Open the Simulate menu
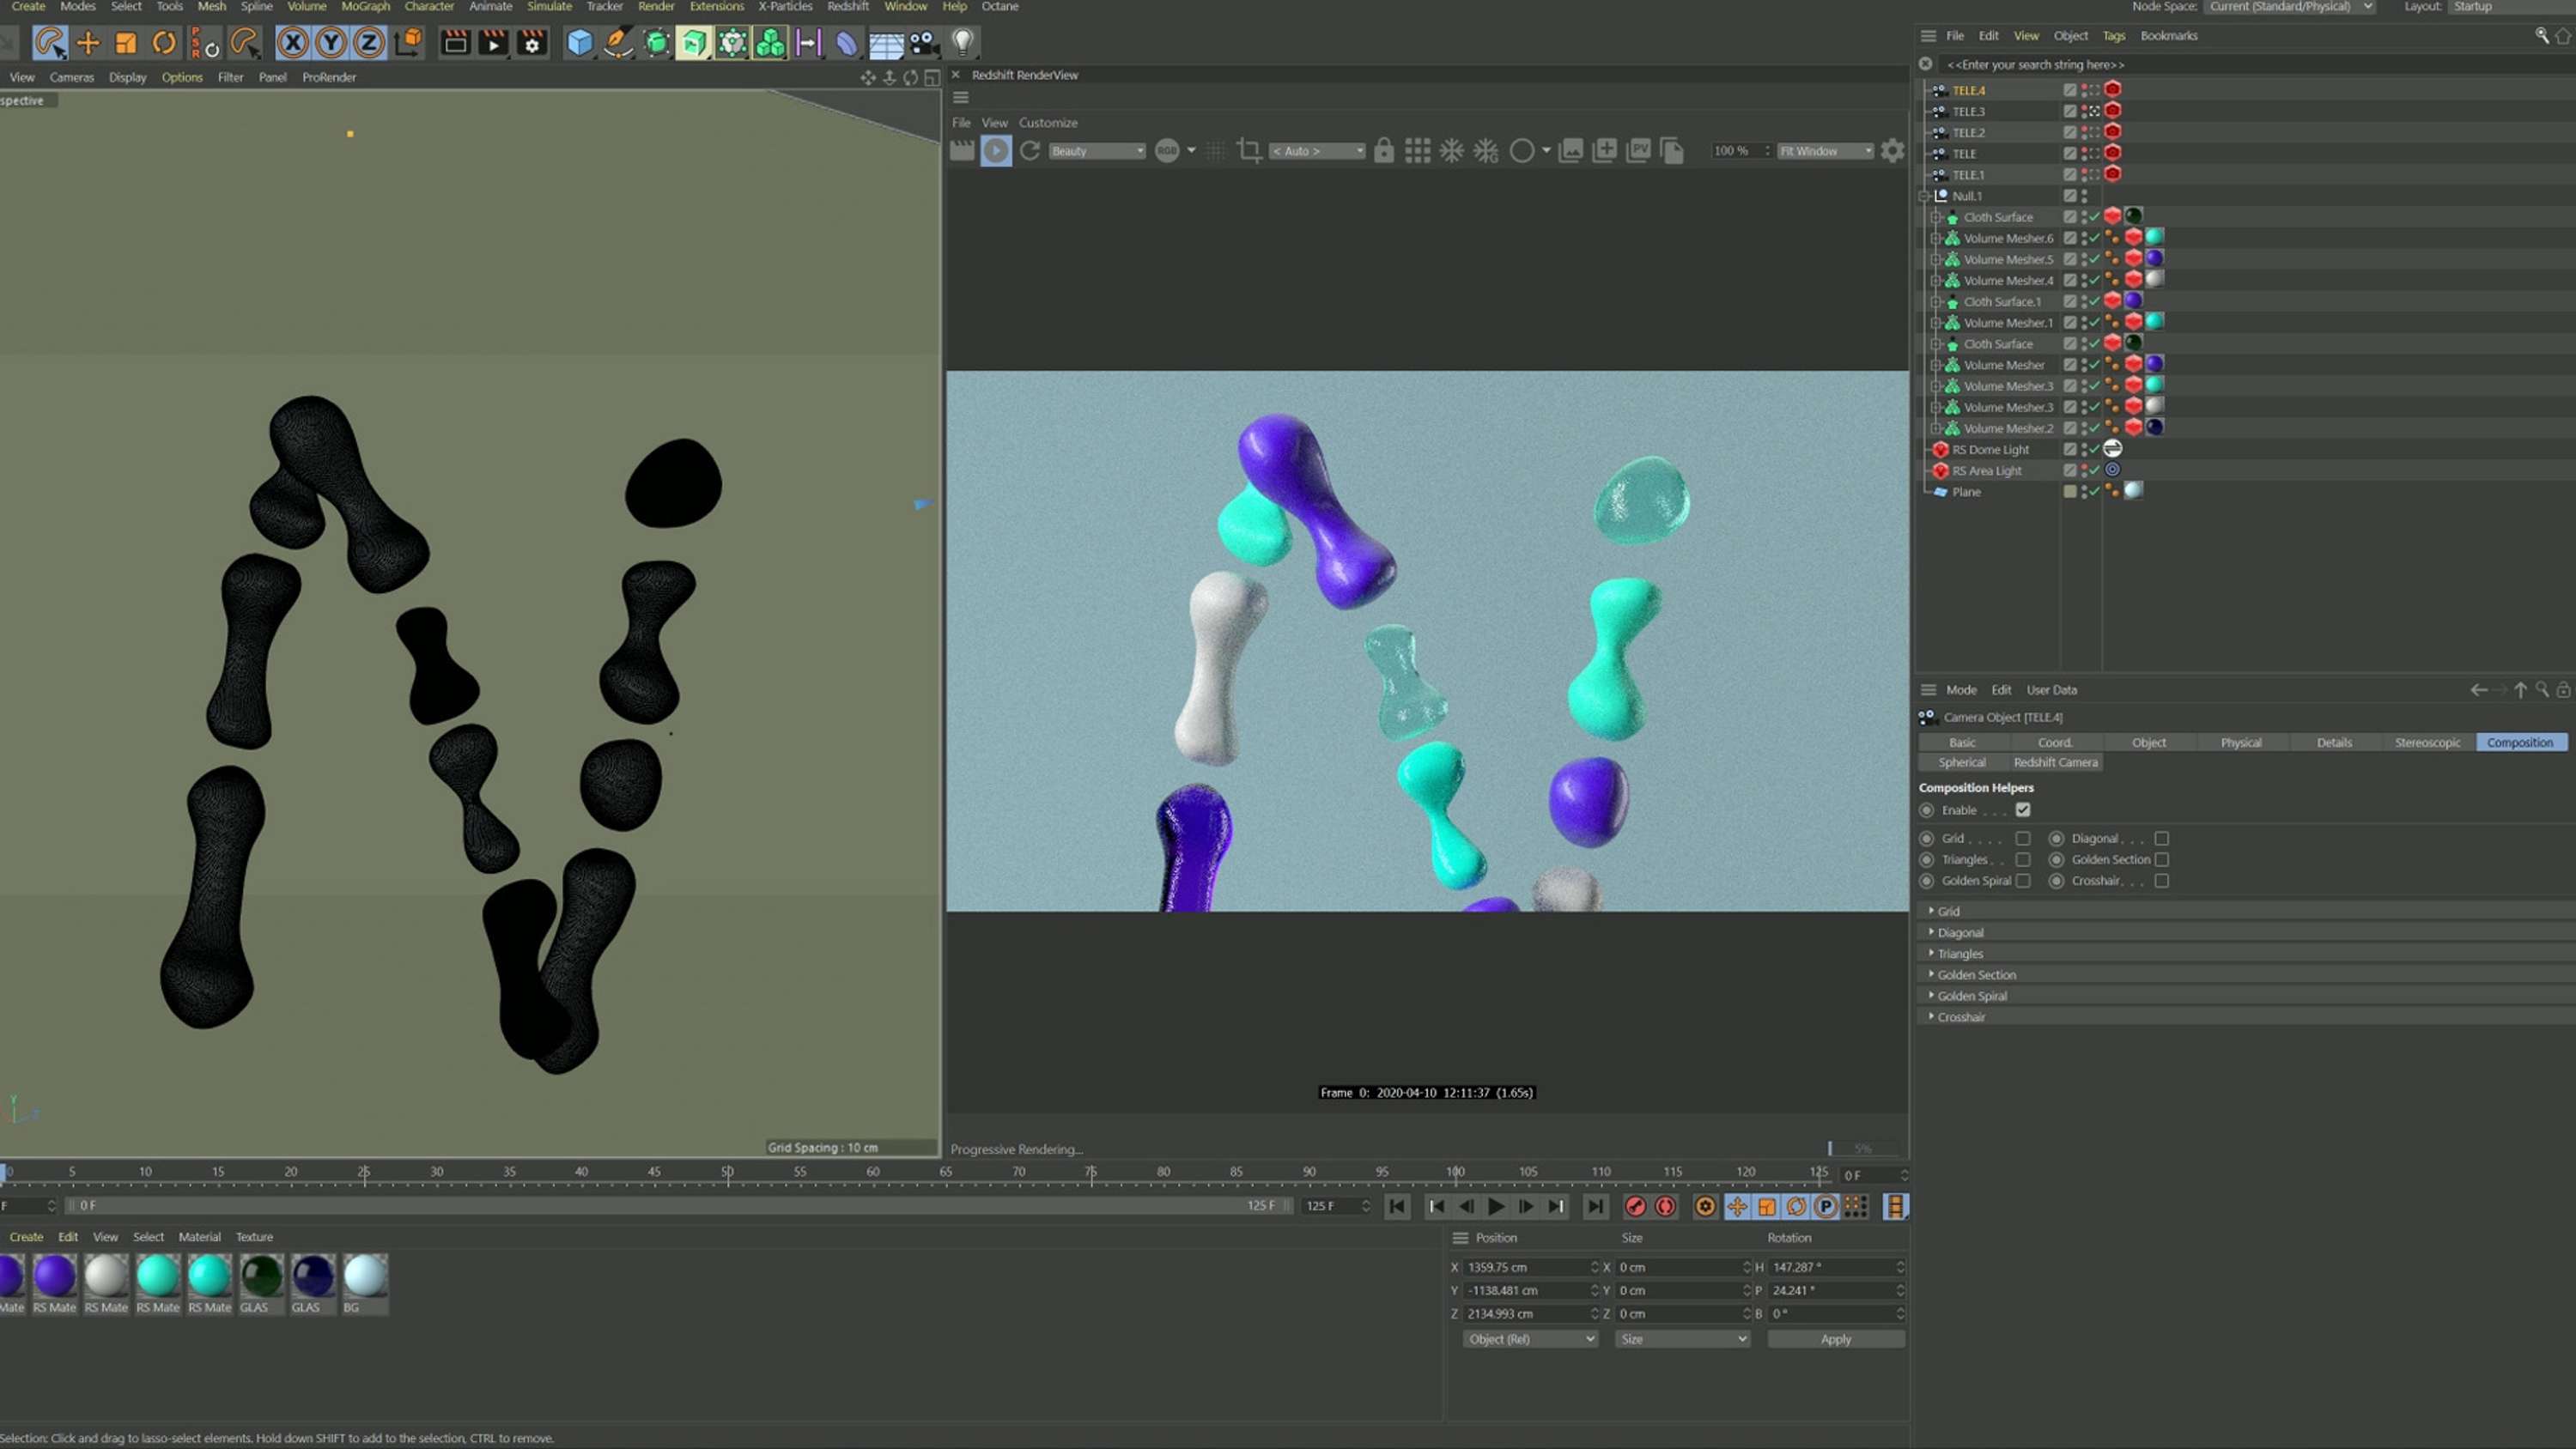 point(549,7)
